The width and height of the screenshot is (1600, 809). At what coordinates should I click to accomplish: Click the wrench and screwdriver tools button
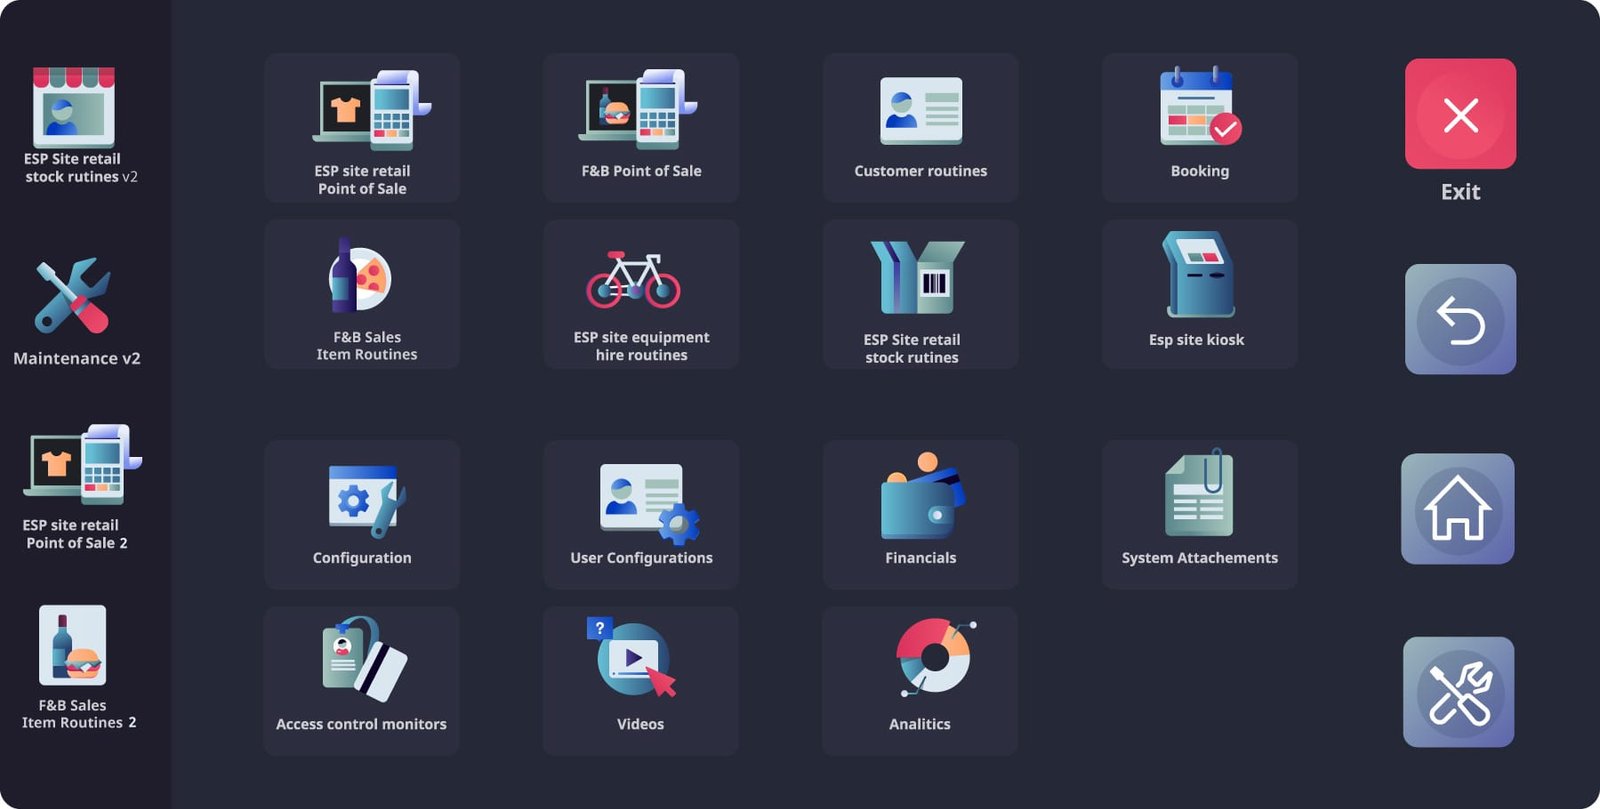[x=1458, y=692]
